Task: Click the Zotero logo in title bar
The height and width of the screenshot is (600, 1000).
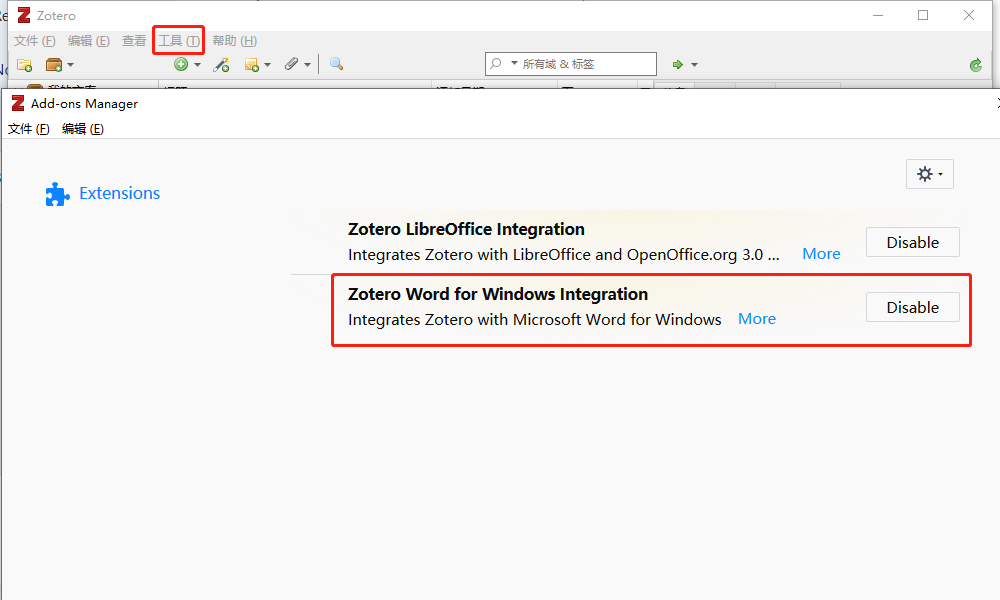Action: (24, 15)
